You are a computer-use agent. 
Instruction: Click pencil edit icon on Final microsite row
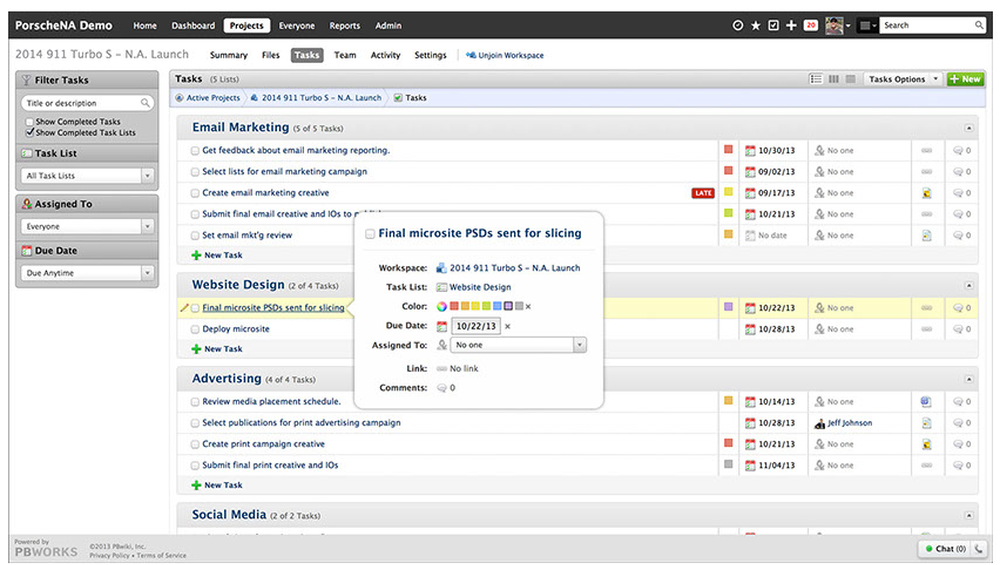(x=184, y=307)
